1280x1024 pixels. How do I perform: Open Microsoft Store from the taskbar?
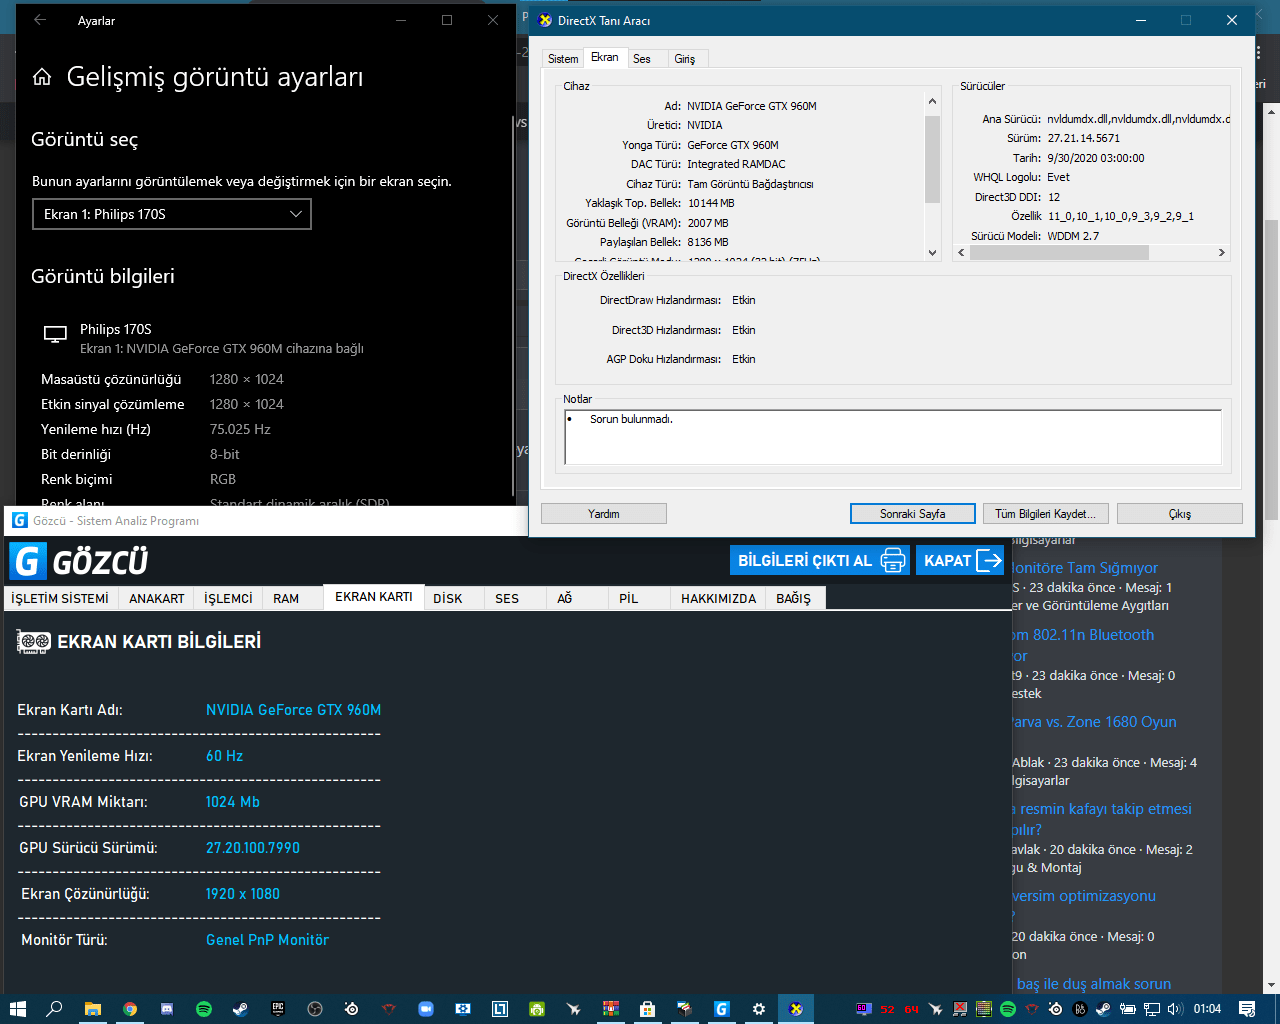647,1009
